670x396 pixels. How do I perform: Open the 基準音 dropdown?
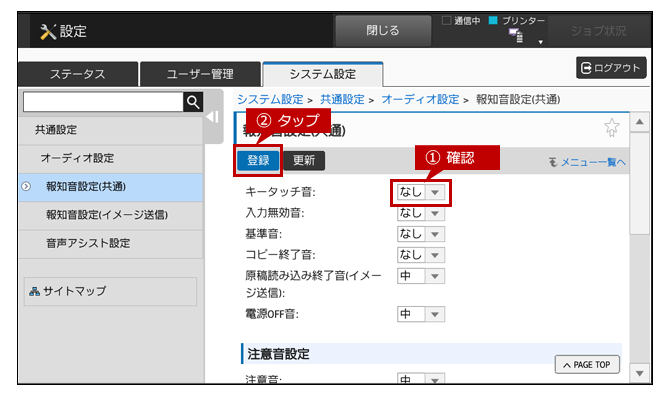(x=421, y=234)
